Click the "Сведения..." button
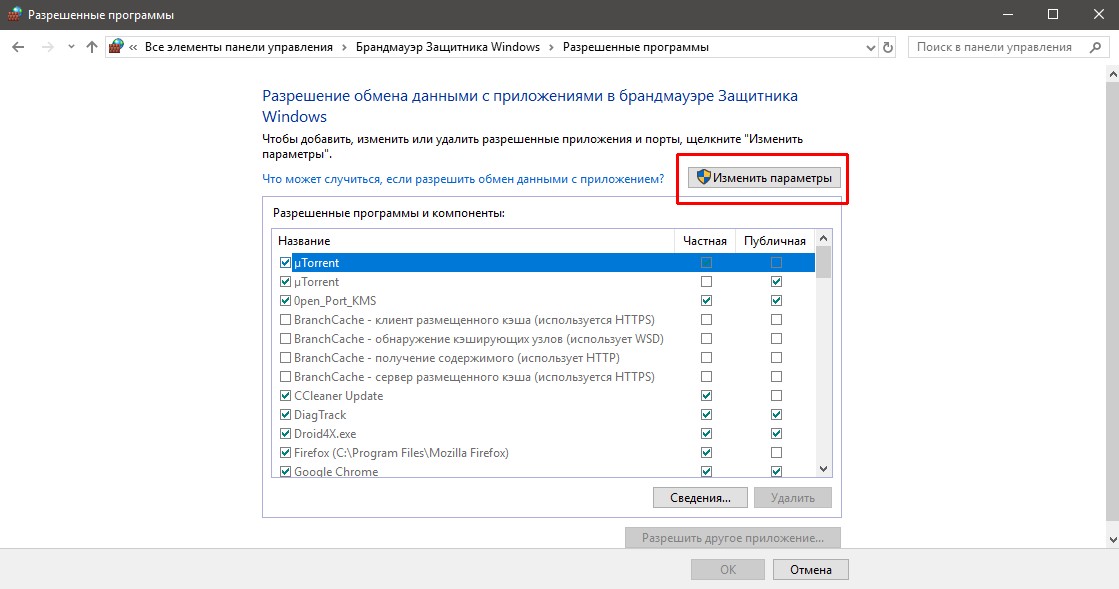The width and height of the screenshot is (1119, 589). click(x=700, y=498)
